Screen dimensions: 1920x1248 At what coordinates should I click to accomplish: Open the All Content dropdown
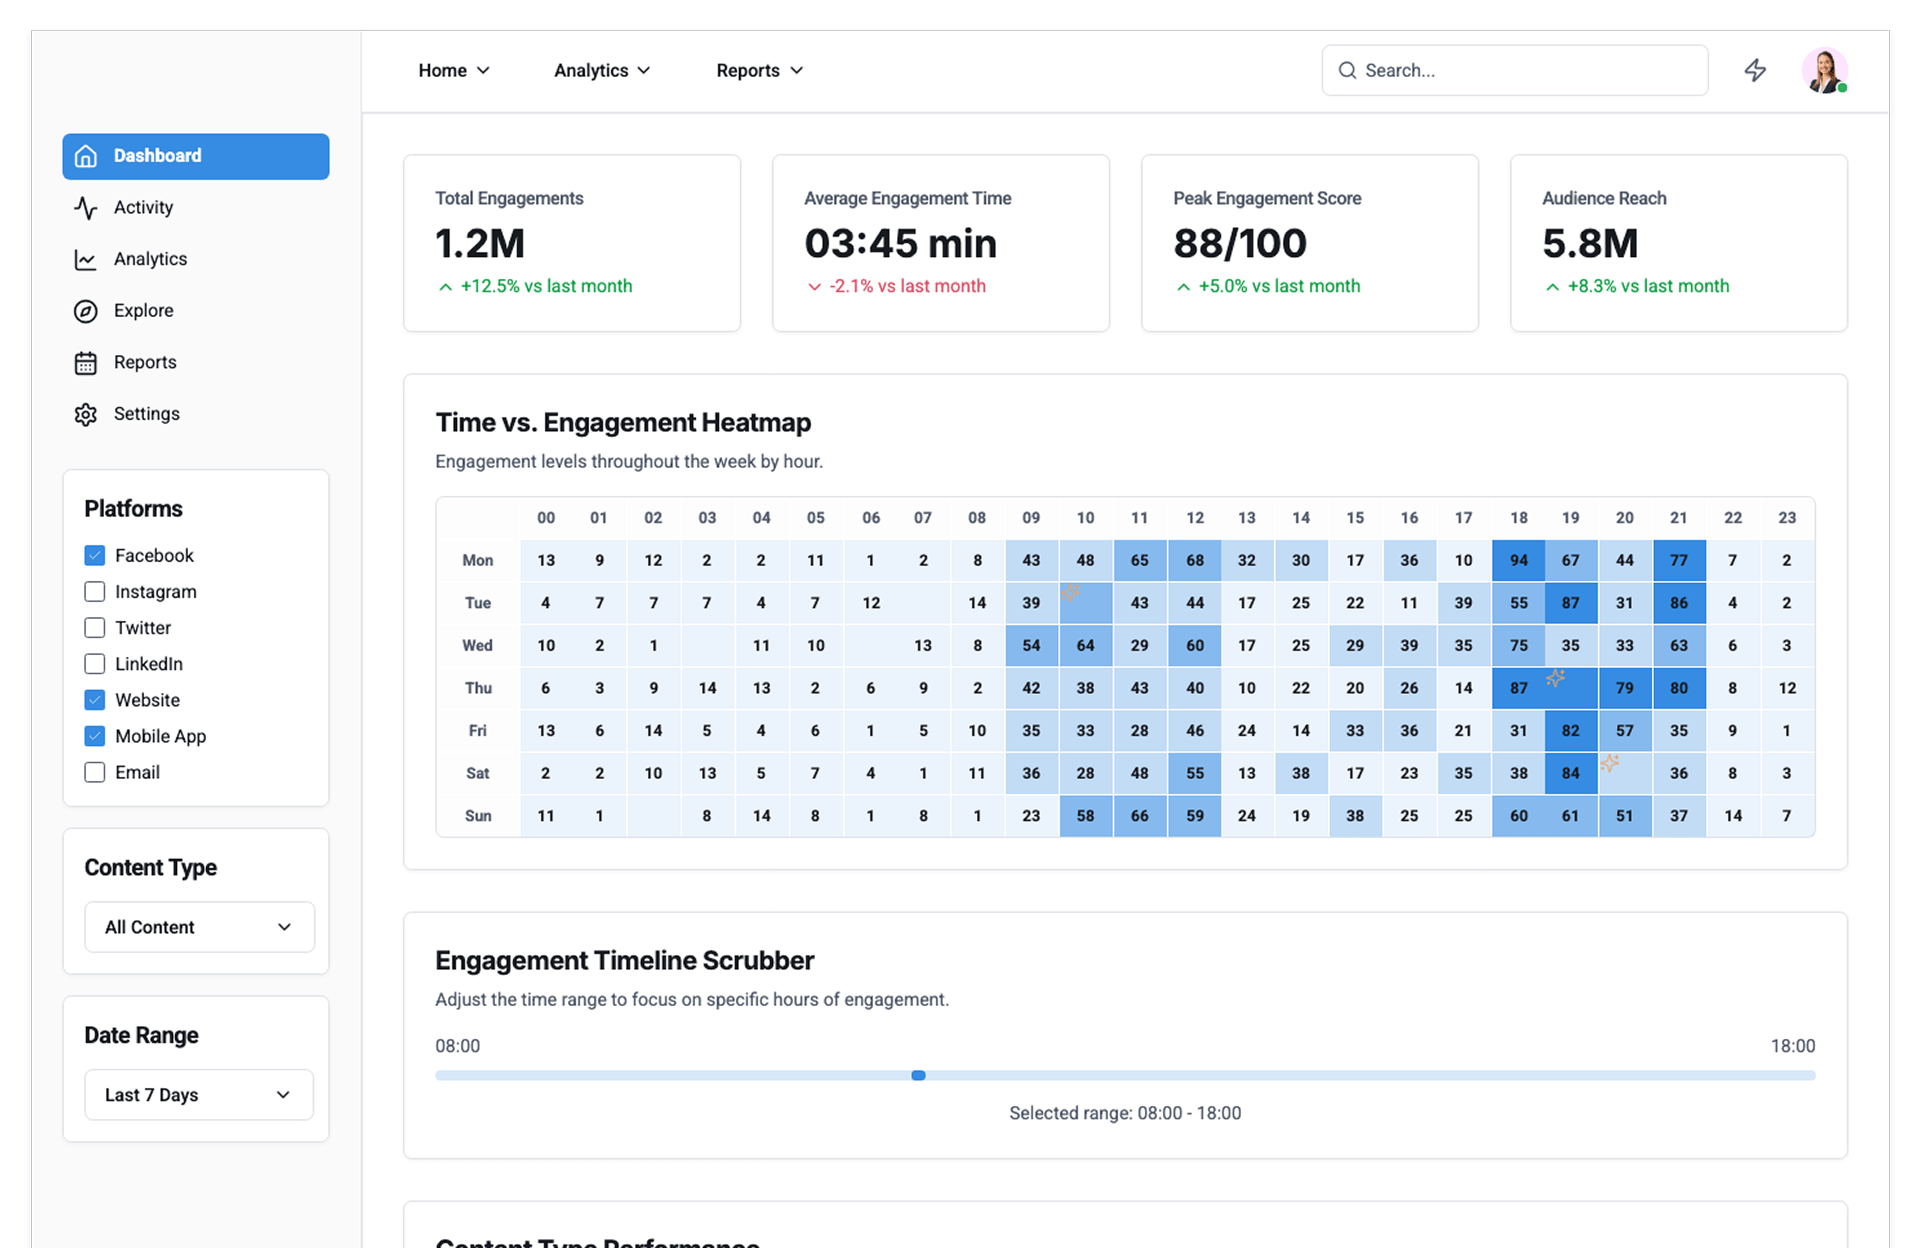(x=199, y=927)
